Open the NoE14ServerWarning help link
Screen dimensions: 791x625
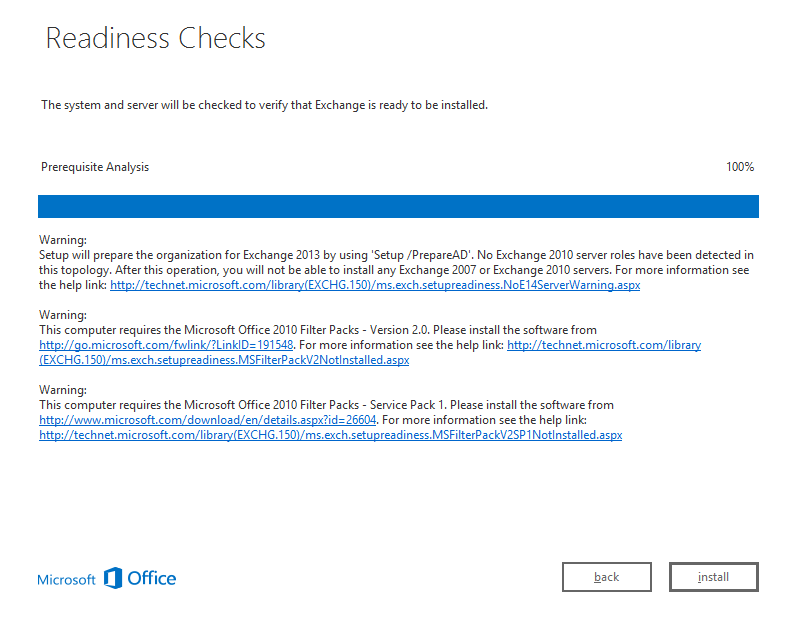click(x=374, y=285)
